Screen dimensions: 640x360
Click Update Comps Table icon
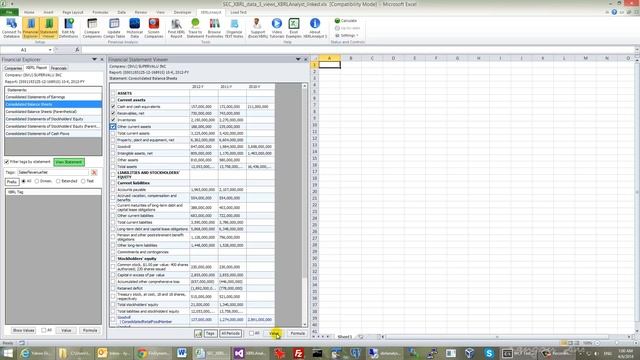pos(114,28)
